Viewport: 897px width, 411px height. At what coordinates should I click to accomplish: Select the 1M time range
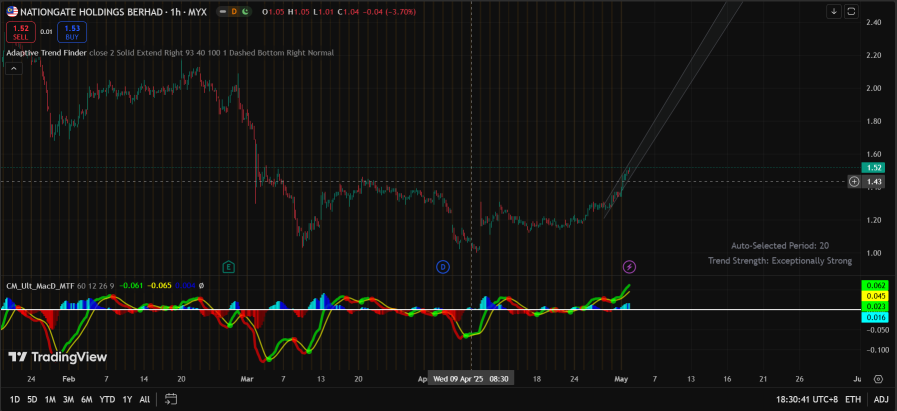click(x=50, y=399)
